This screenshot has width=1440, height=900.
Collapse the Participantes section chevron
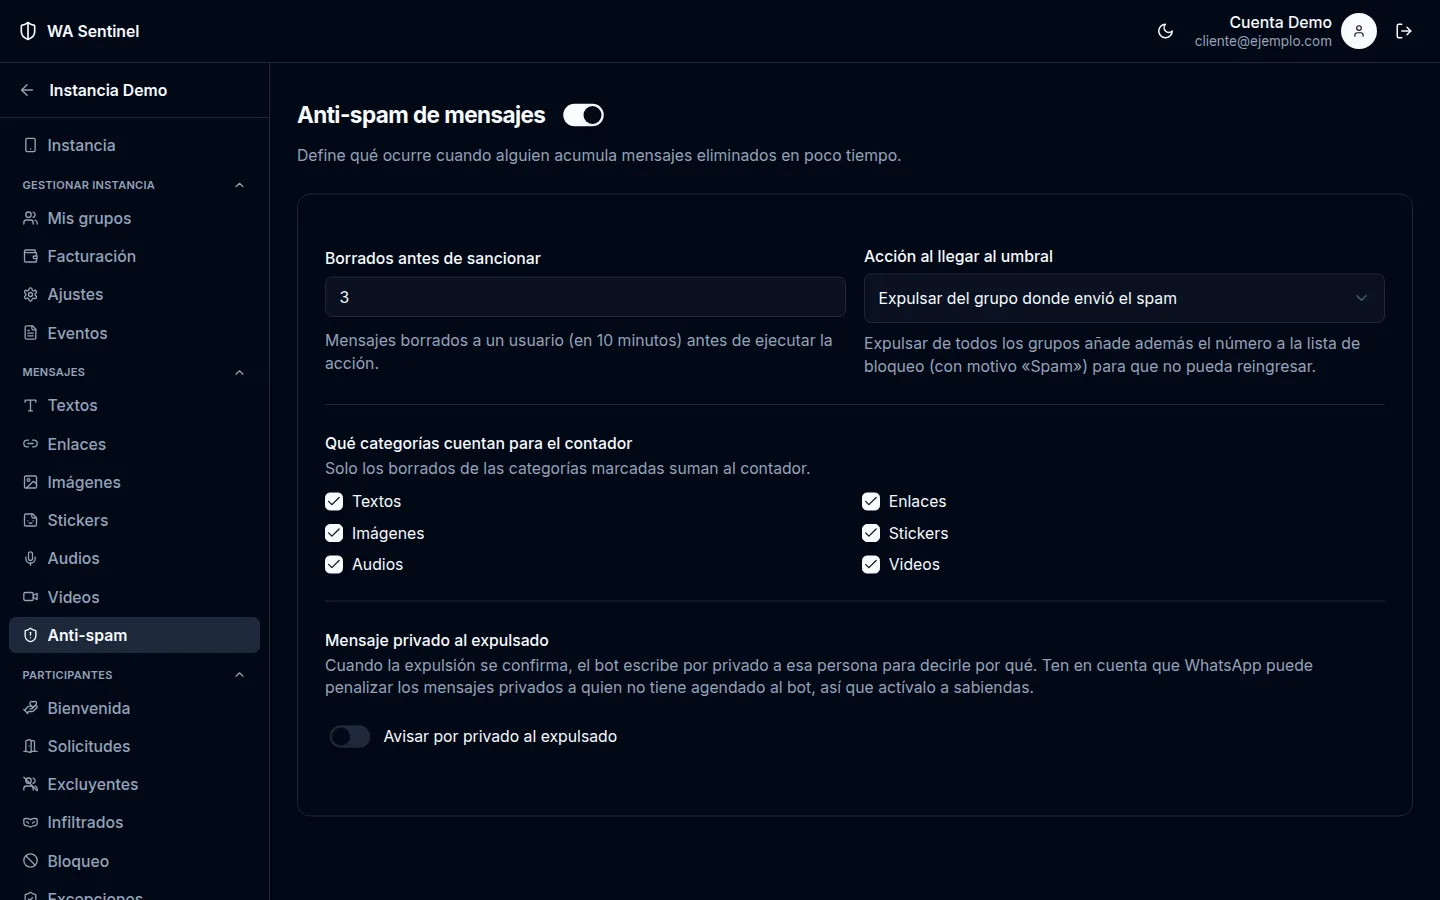coord(239,675)
